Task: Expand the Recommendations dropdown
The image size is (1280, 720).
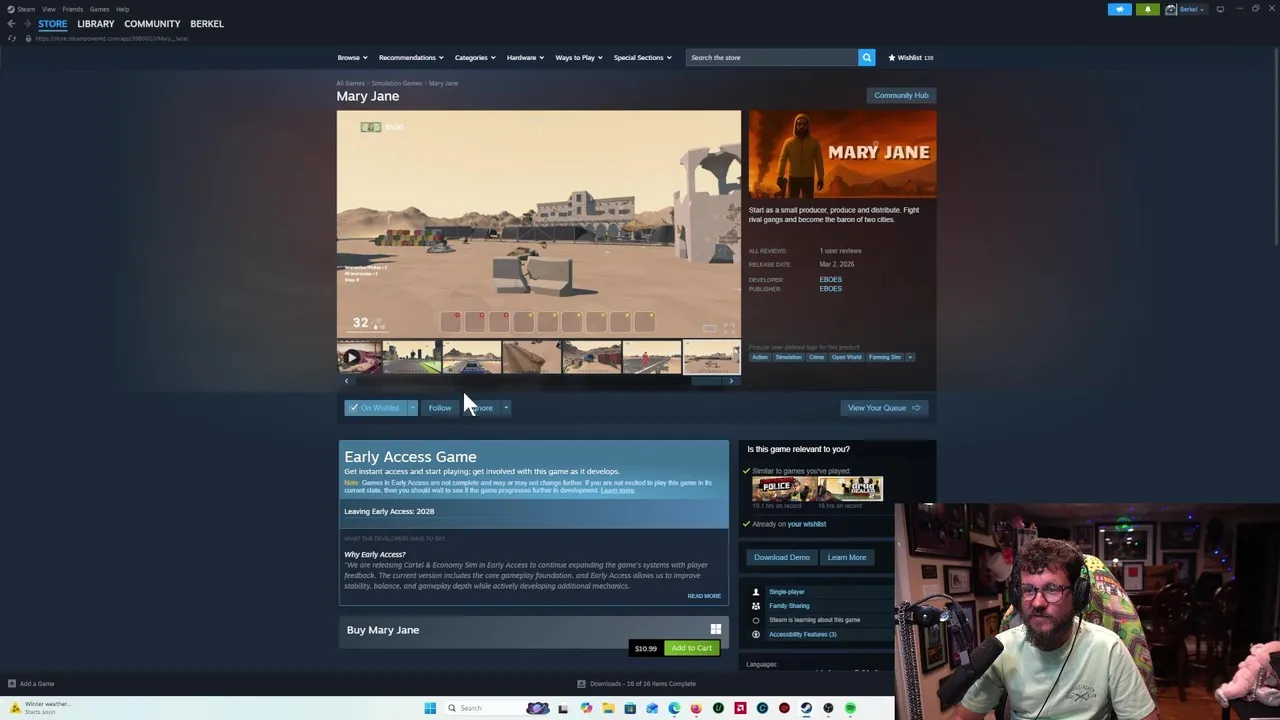Action: (x=411, y=58)
